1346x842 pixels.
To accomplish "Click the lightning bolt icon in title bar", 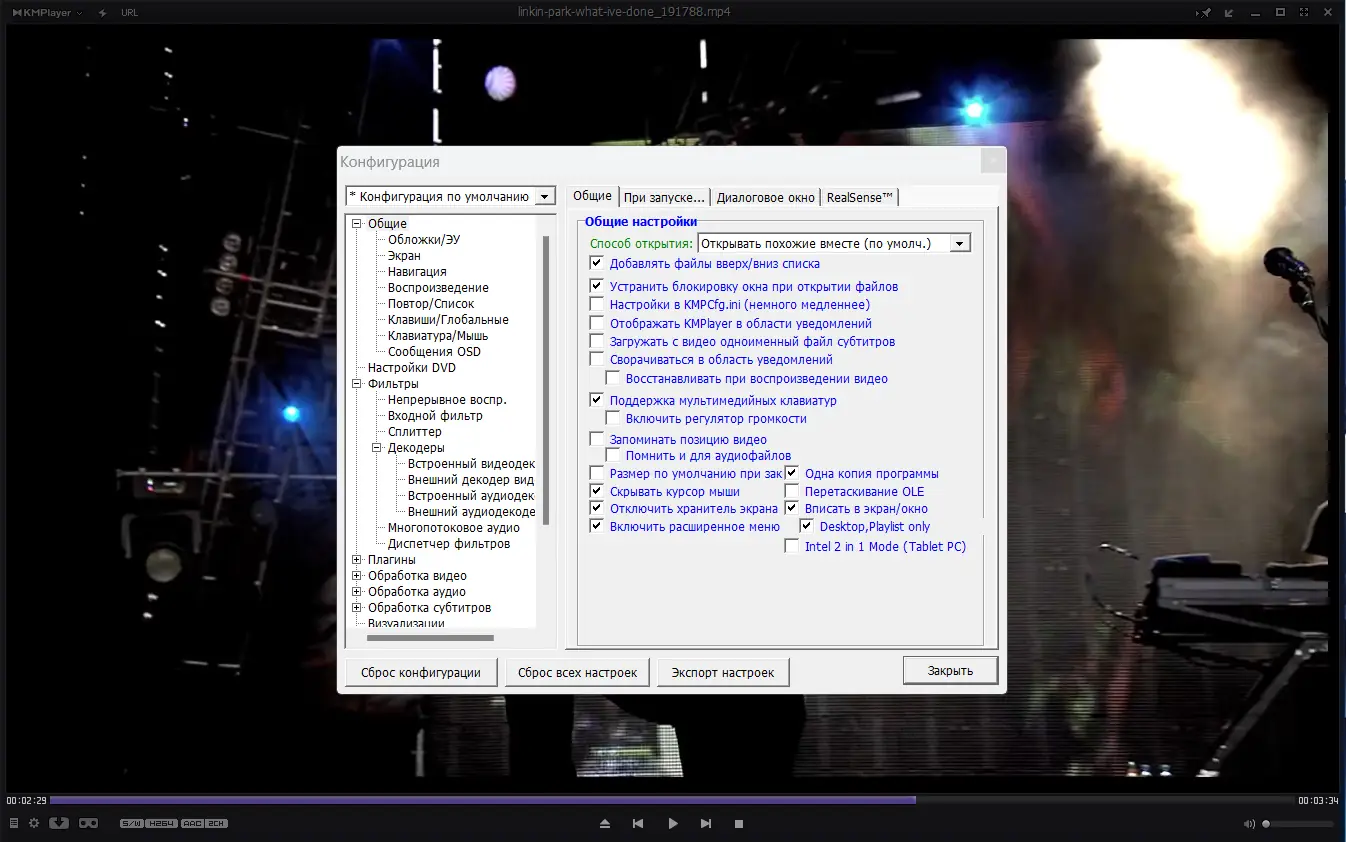I will click(x=103, y=13).
